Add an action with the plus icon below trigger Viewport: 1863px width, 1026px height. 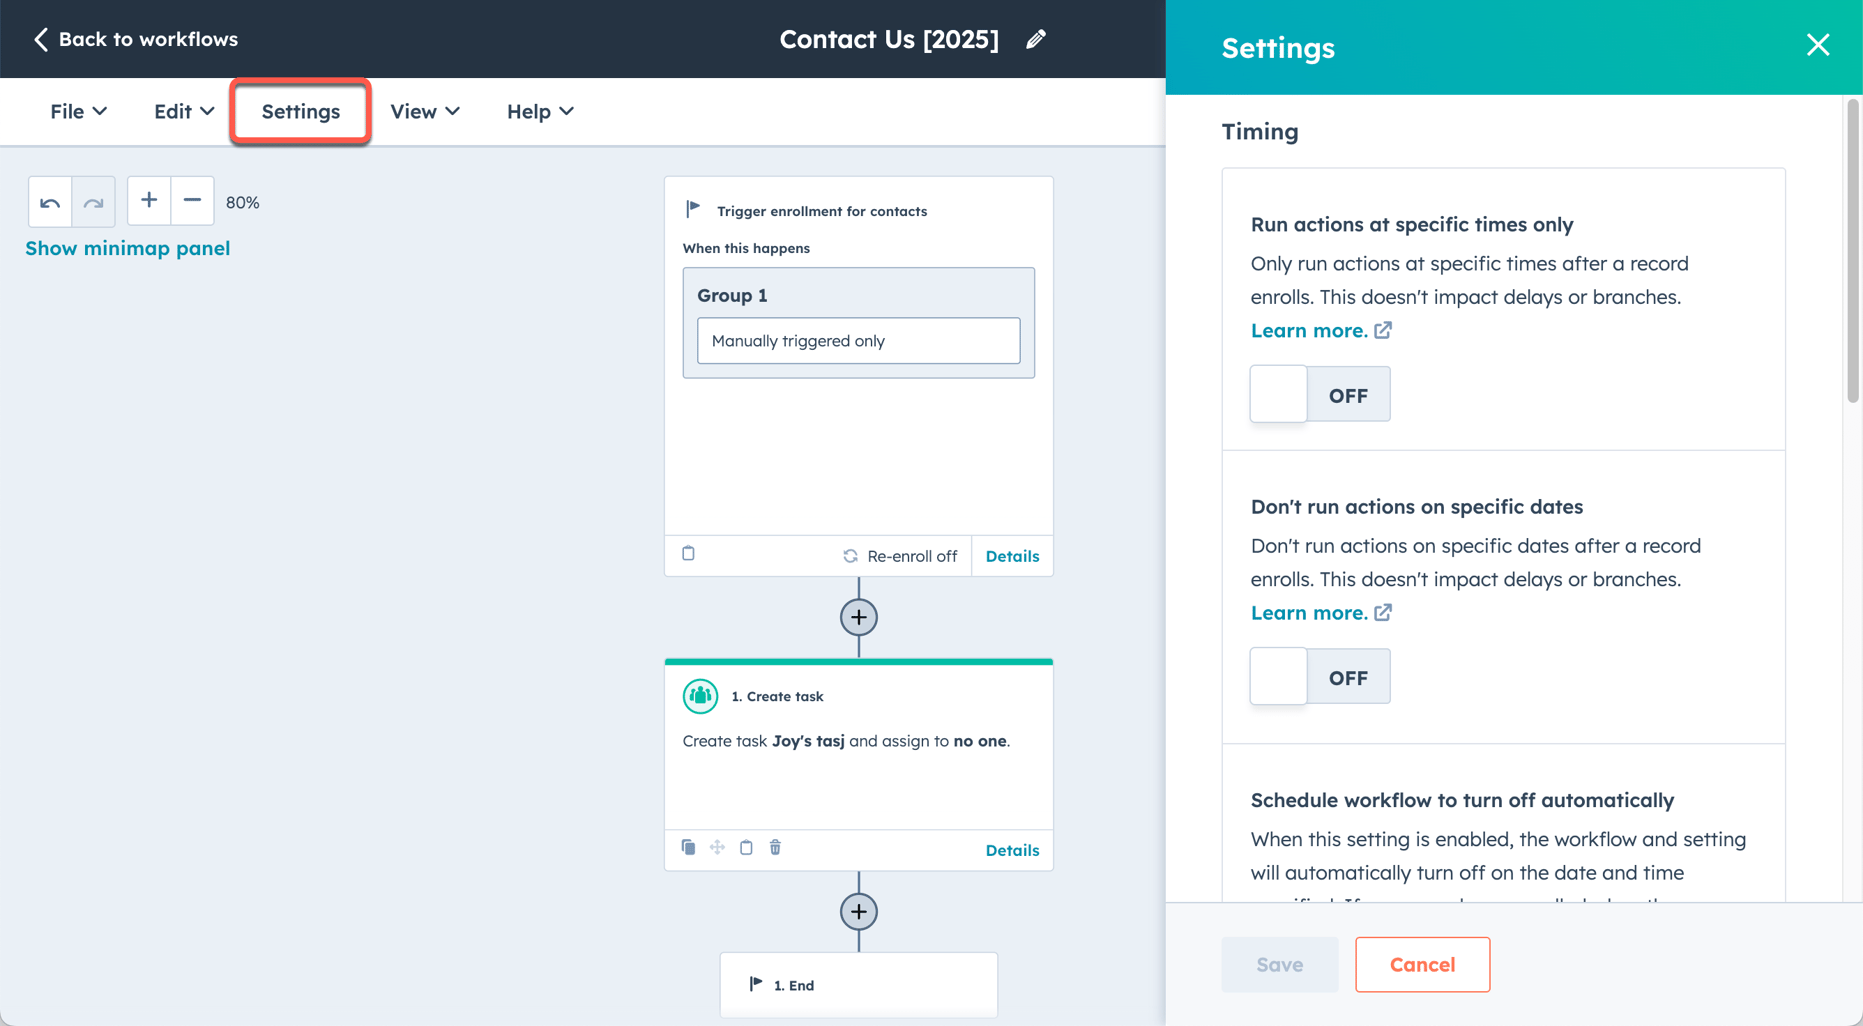[x=858, y=617]
